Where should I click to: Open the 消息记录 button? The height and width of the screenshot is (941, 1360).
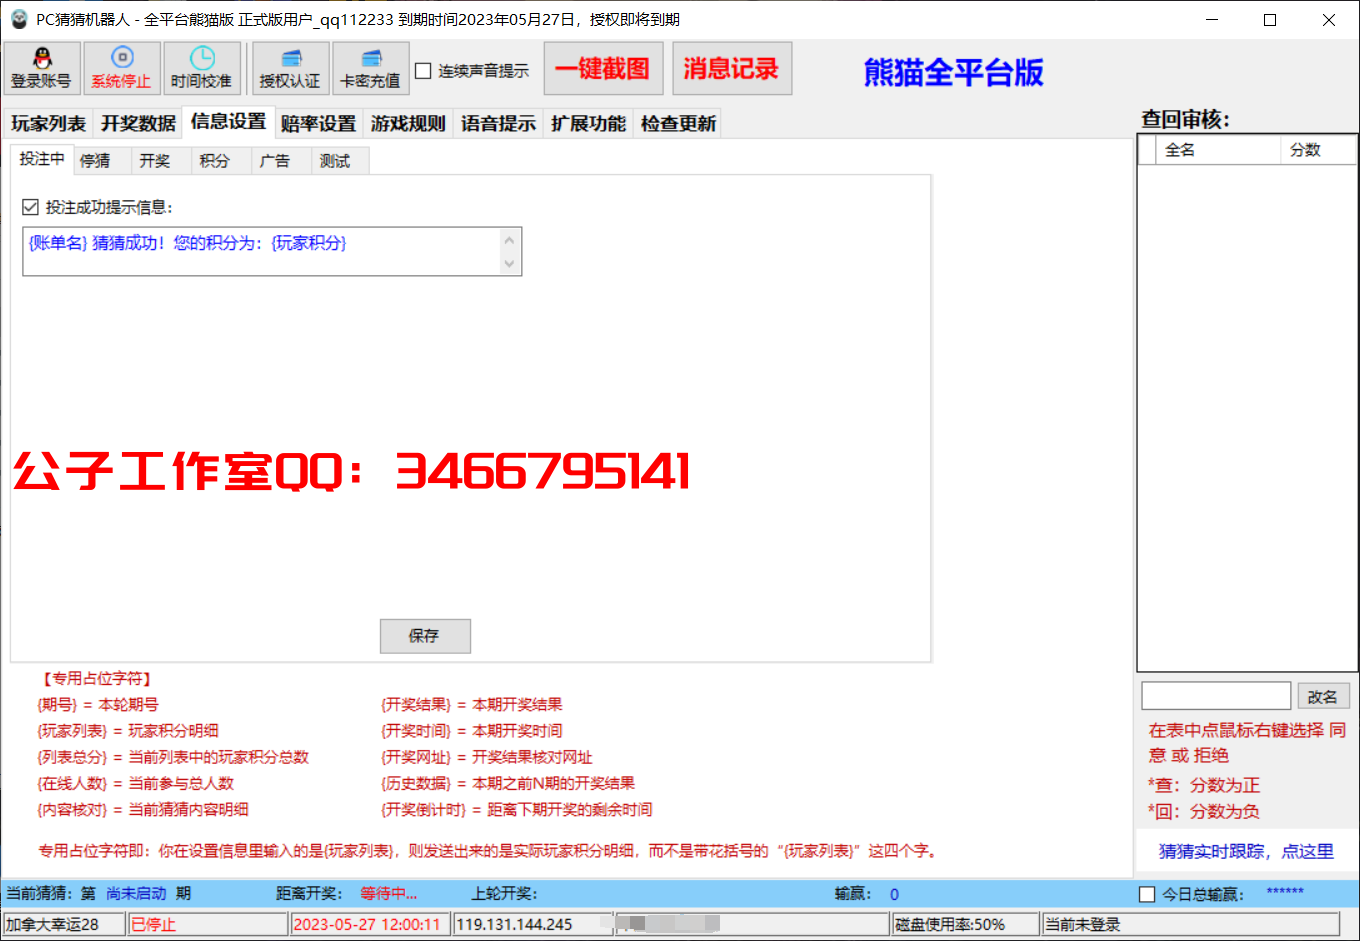click(731, 68)
